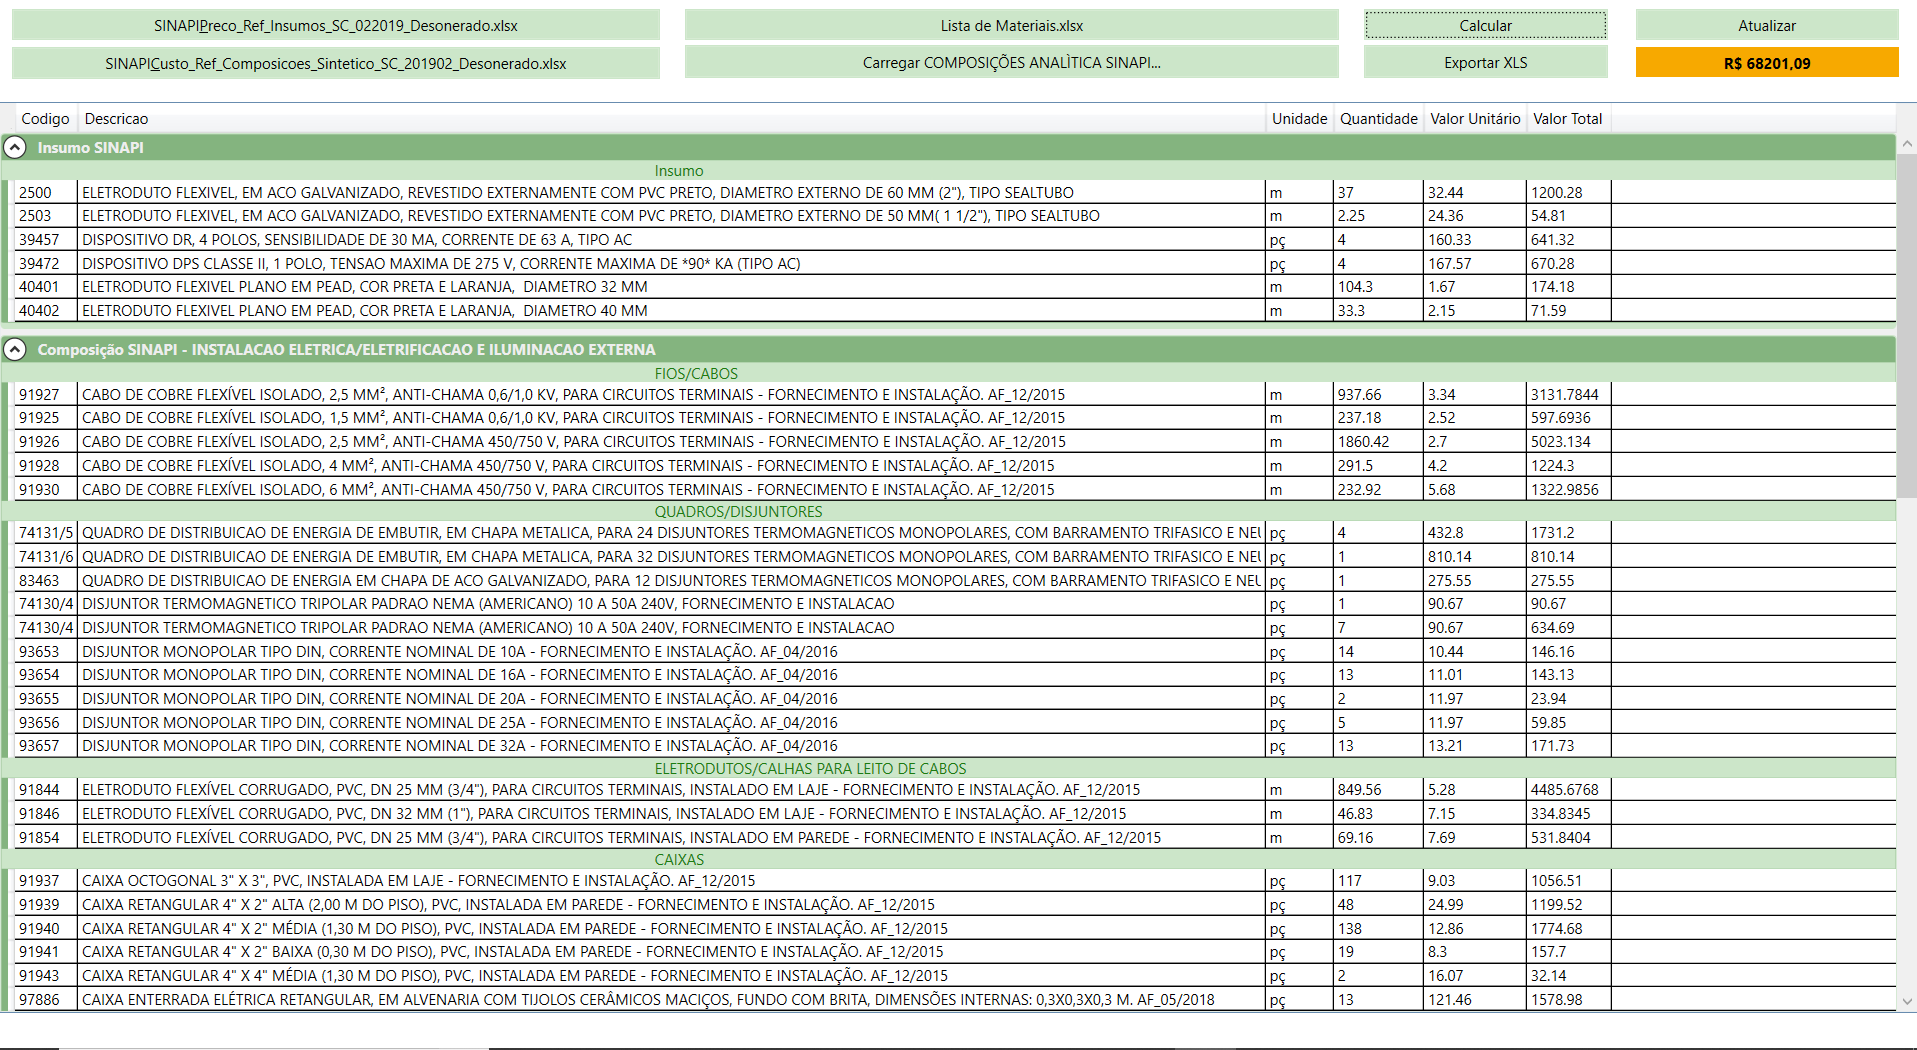Viewport: 1917px width, 1050px height.
Task: Select code cell 91846
Action: (46, 814)
